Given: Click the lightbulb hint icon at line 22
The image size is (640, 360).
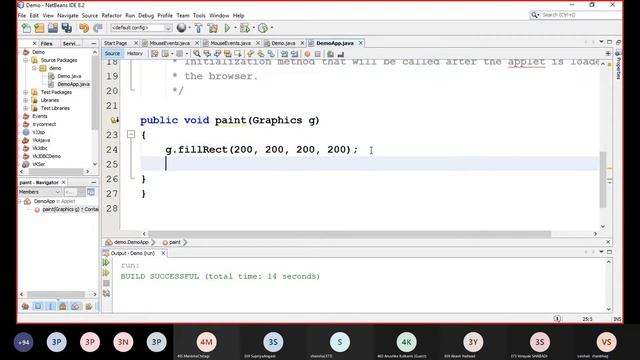Looking at the screenshot, I should pyautogui.click(x=115, y=120).
